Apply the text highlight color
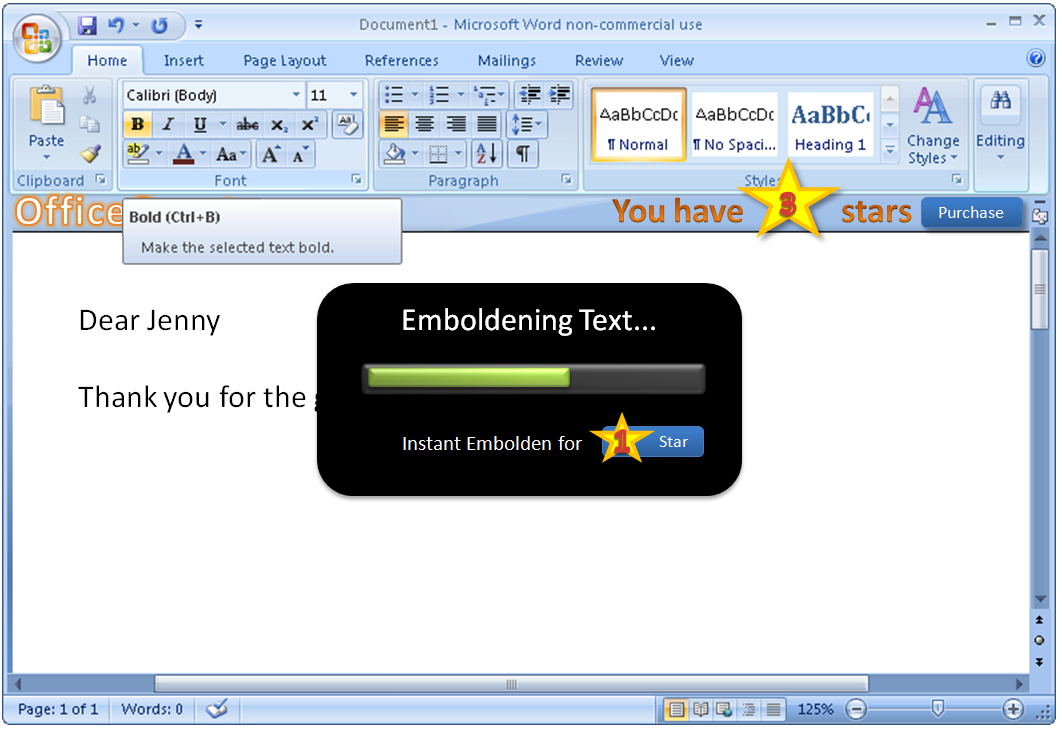Viewport: 1062px width, 730px height. pyautogui.click(x=137, y=154)
